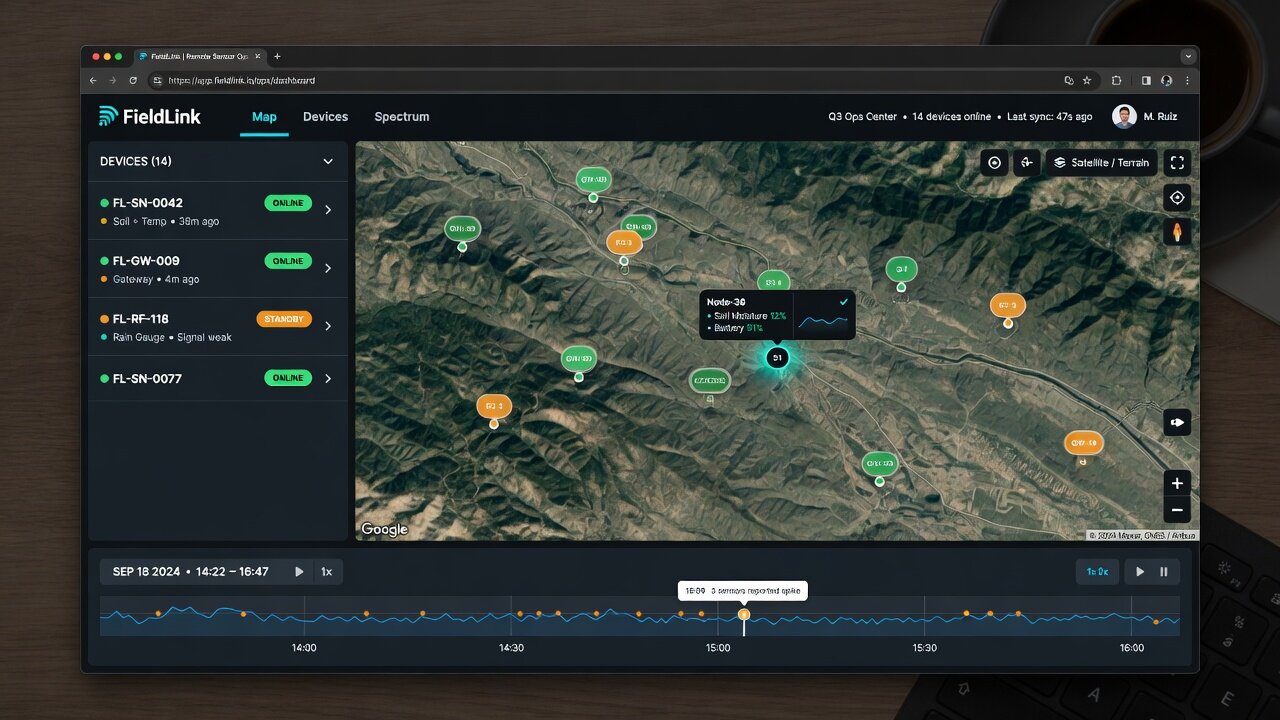The width and height of the screenshot is (1280, 720).
Task: Click STANDBY badge on FL-RF-118
Action: point(284,320)
